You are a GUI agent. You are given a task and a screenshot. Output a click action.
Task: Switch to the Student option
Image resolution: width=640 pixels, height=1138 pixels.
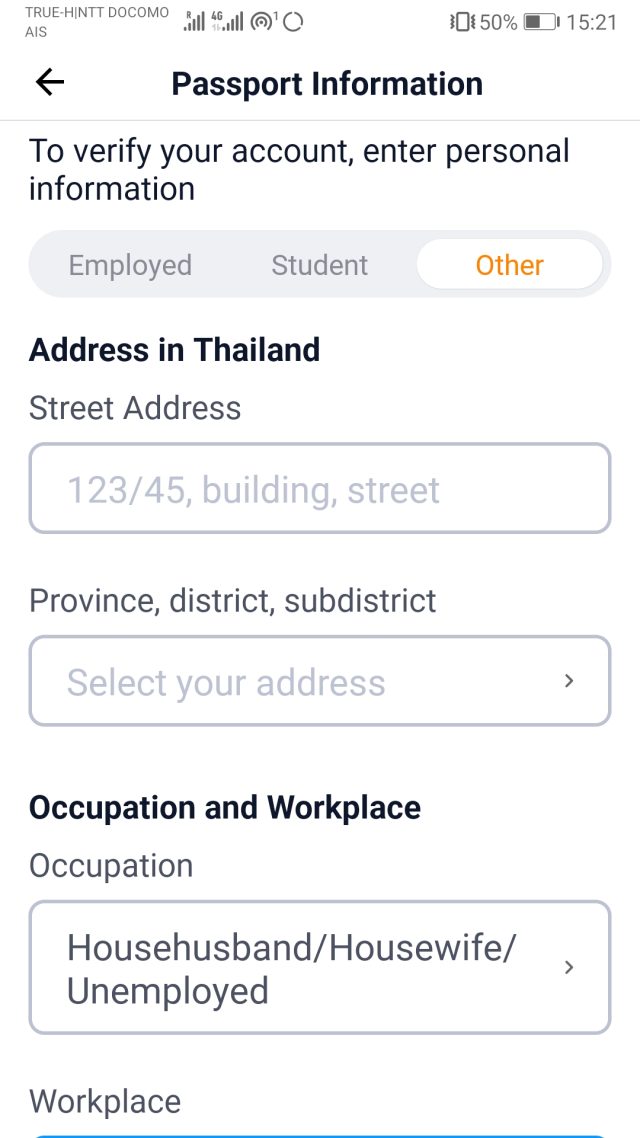click(x=320, y=265)
